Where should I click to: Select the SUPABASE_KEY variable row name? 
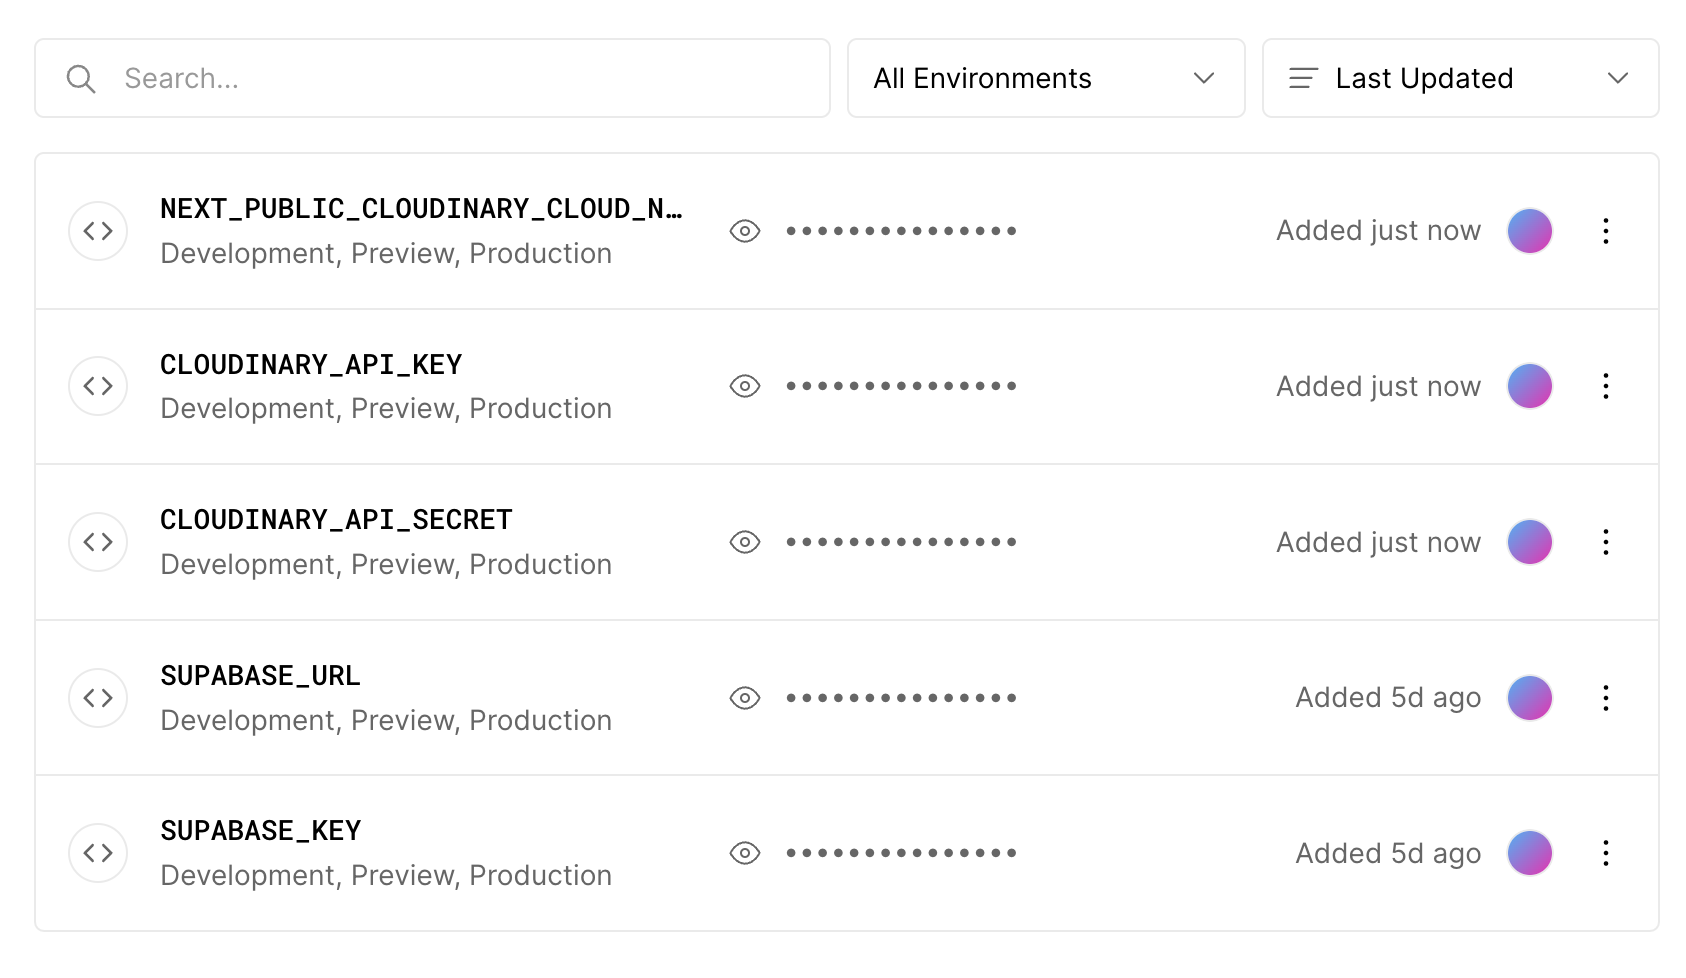tap(261, 831)
